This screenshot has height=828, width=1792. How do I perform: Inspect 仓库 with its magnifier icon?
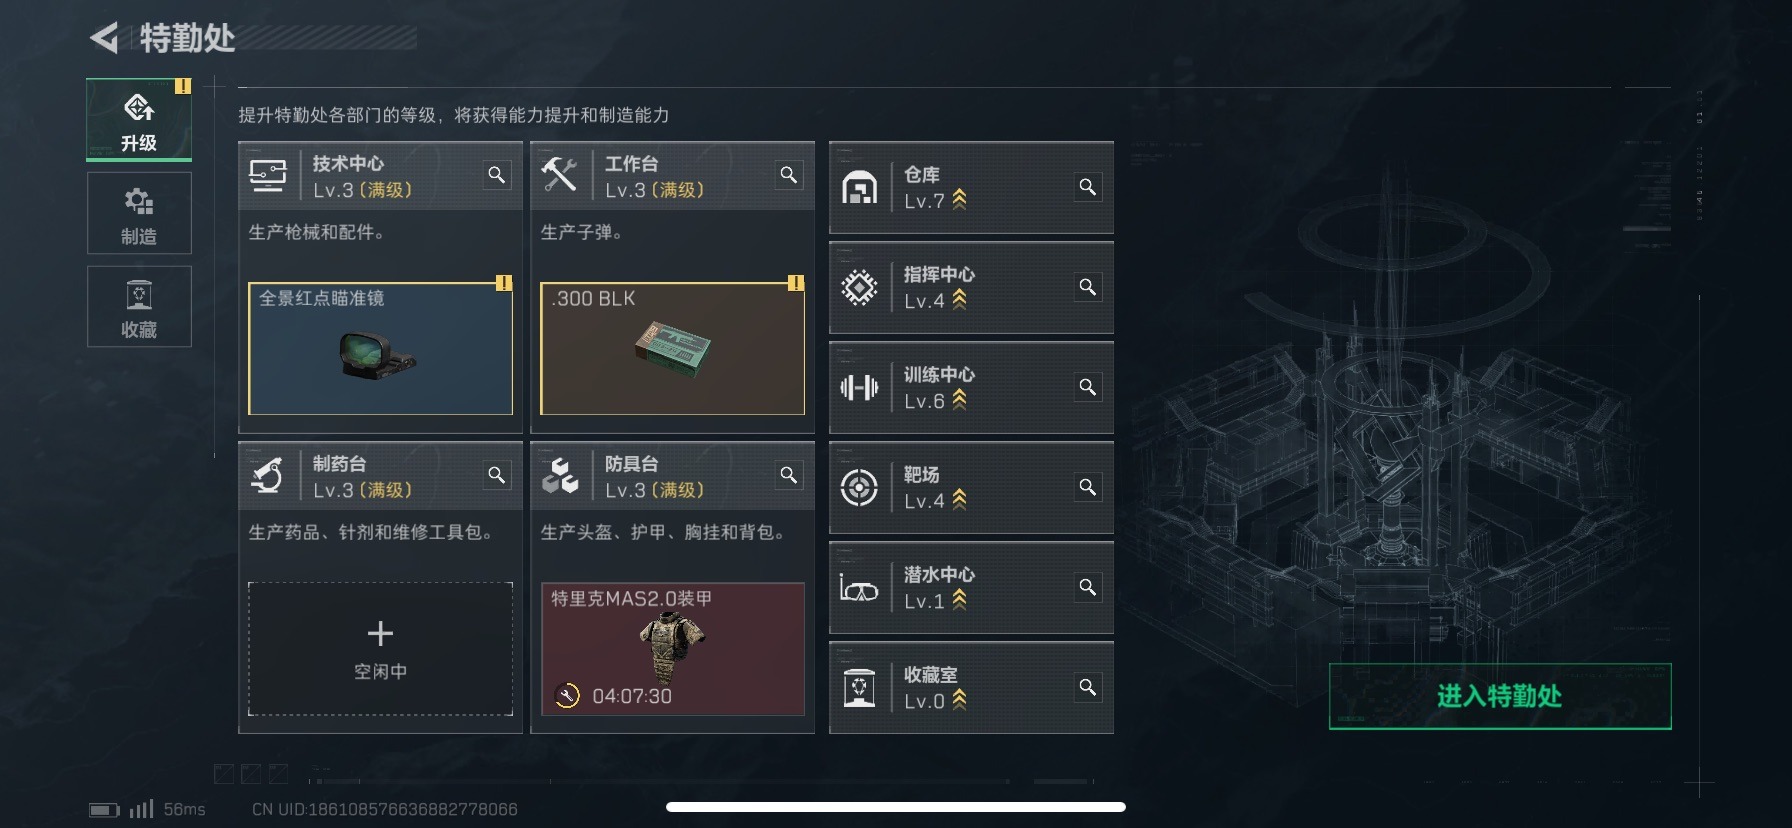(x=1087, y=187)
